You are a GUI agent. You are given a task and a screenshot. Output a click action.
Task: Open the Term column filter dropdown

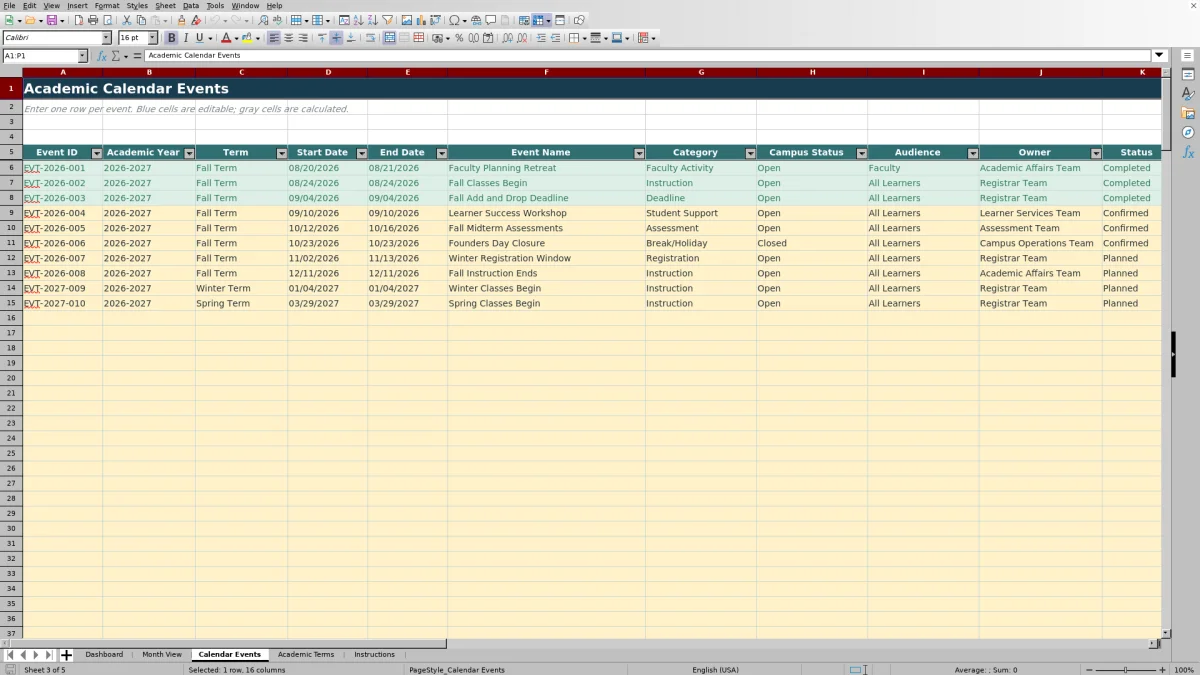point(281,153)
